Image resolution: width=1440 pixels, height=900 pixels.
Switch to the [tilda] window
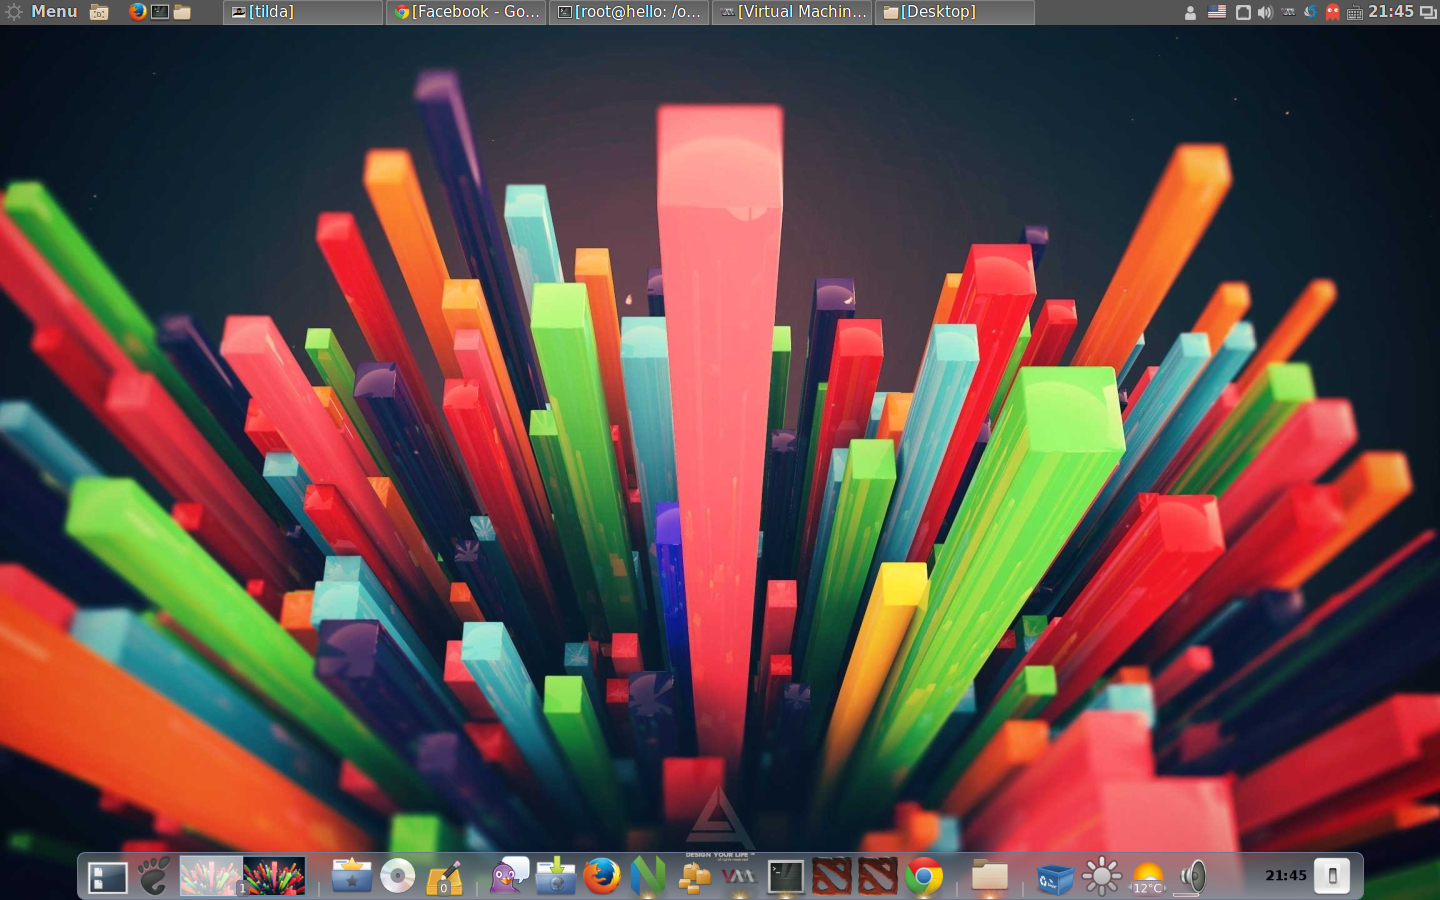303,12
